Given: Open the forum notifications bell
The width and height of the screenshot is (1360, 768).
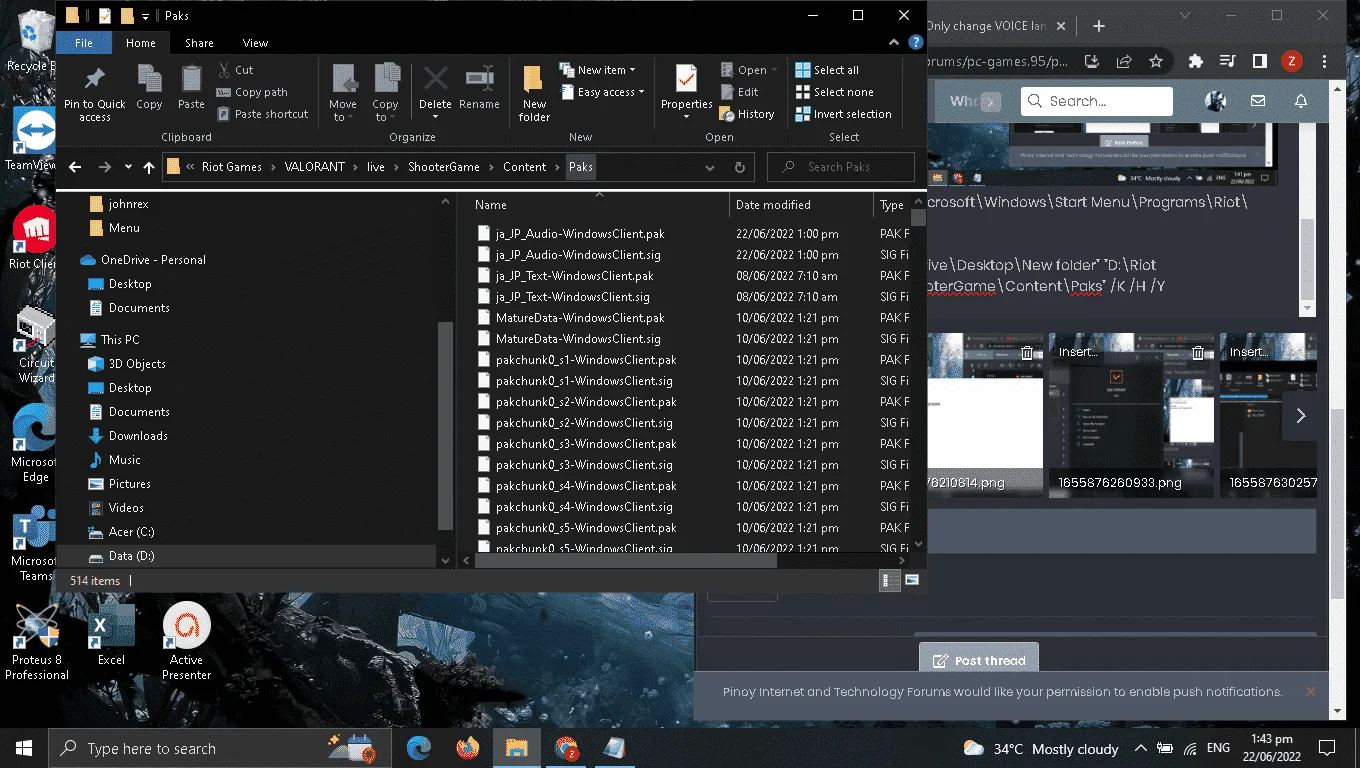Looking at the screenshot, I should click(1300, 101).
